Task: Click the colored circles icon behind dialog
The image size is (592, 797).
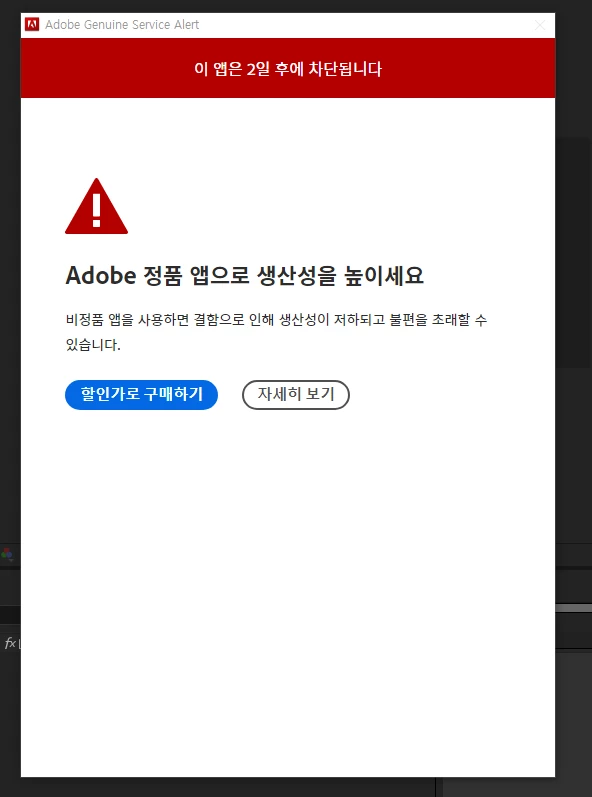Action: [7, 554]
